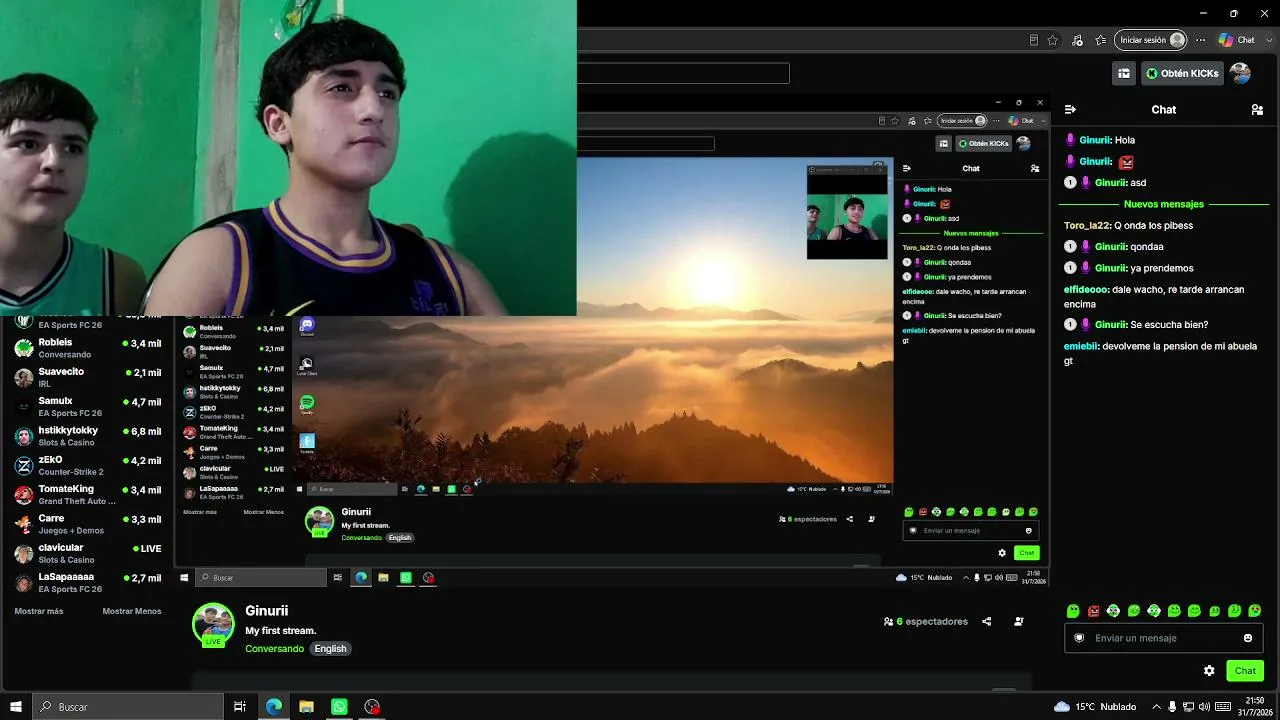Screen dimensions: 1280x720
Task: Select the chat message "ya prendemos"
Action: 1162,268
